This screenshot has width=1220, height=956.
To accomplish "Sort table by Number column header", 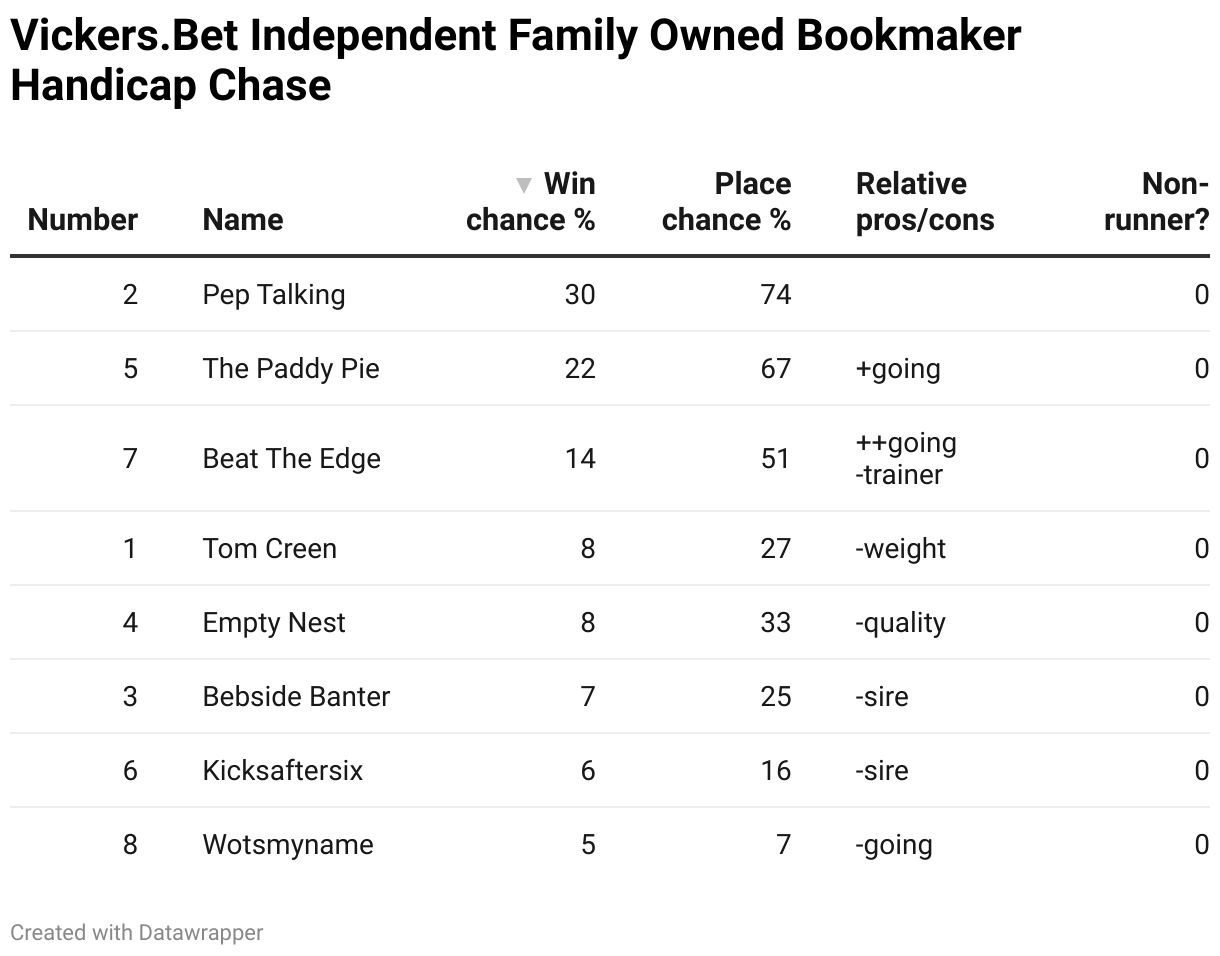I will (x=83, y=220).
